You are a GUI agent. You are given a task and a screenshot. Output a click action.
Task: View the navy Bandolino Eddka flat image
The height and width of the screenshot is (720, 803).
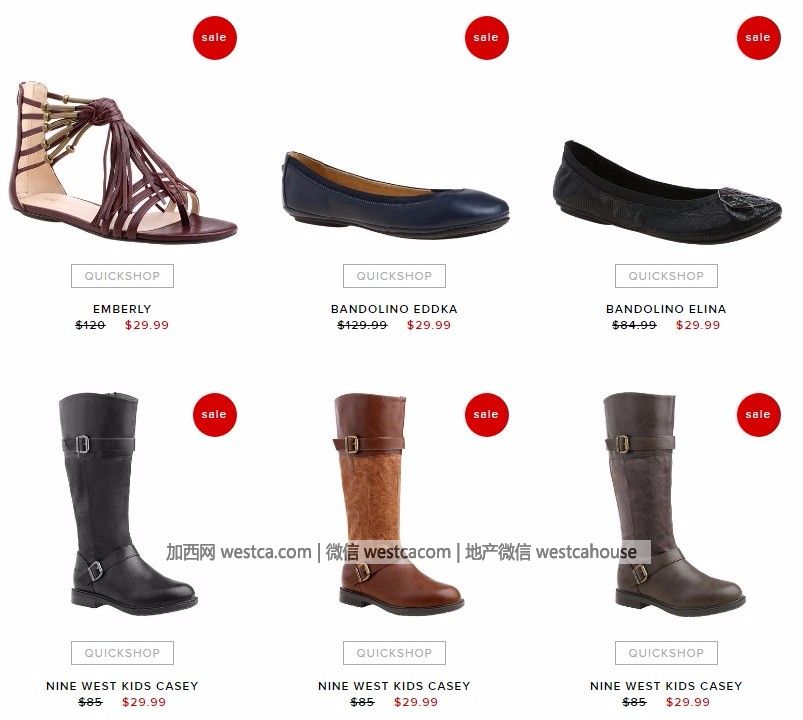395,195
